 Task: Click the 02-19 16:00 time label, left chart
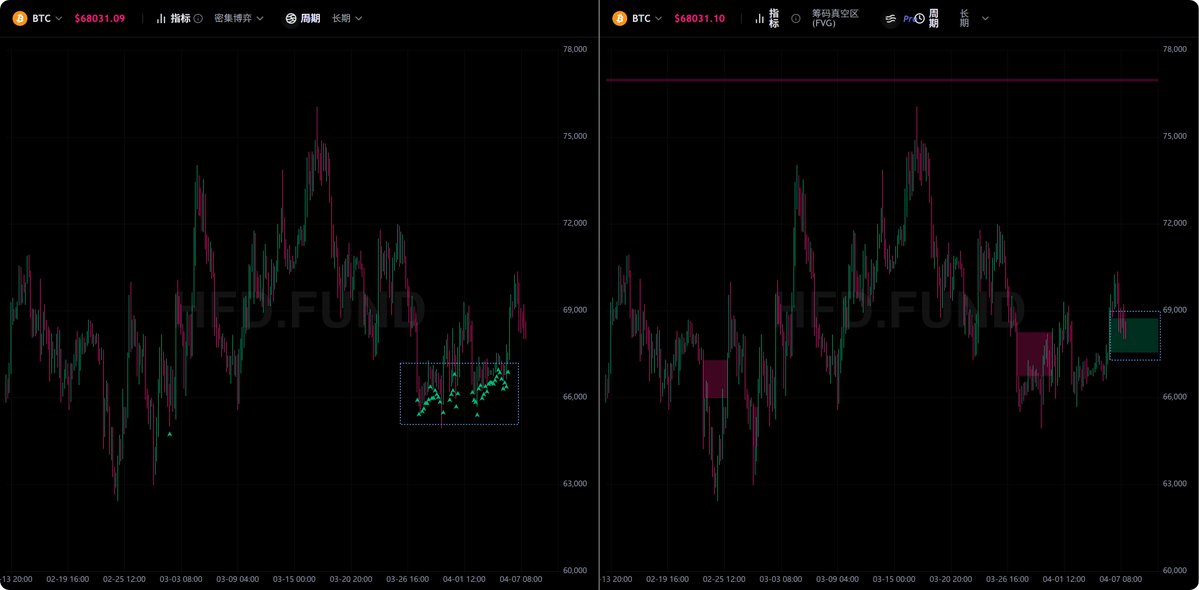pyautogui.click(x=67, y=579)
